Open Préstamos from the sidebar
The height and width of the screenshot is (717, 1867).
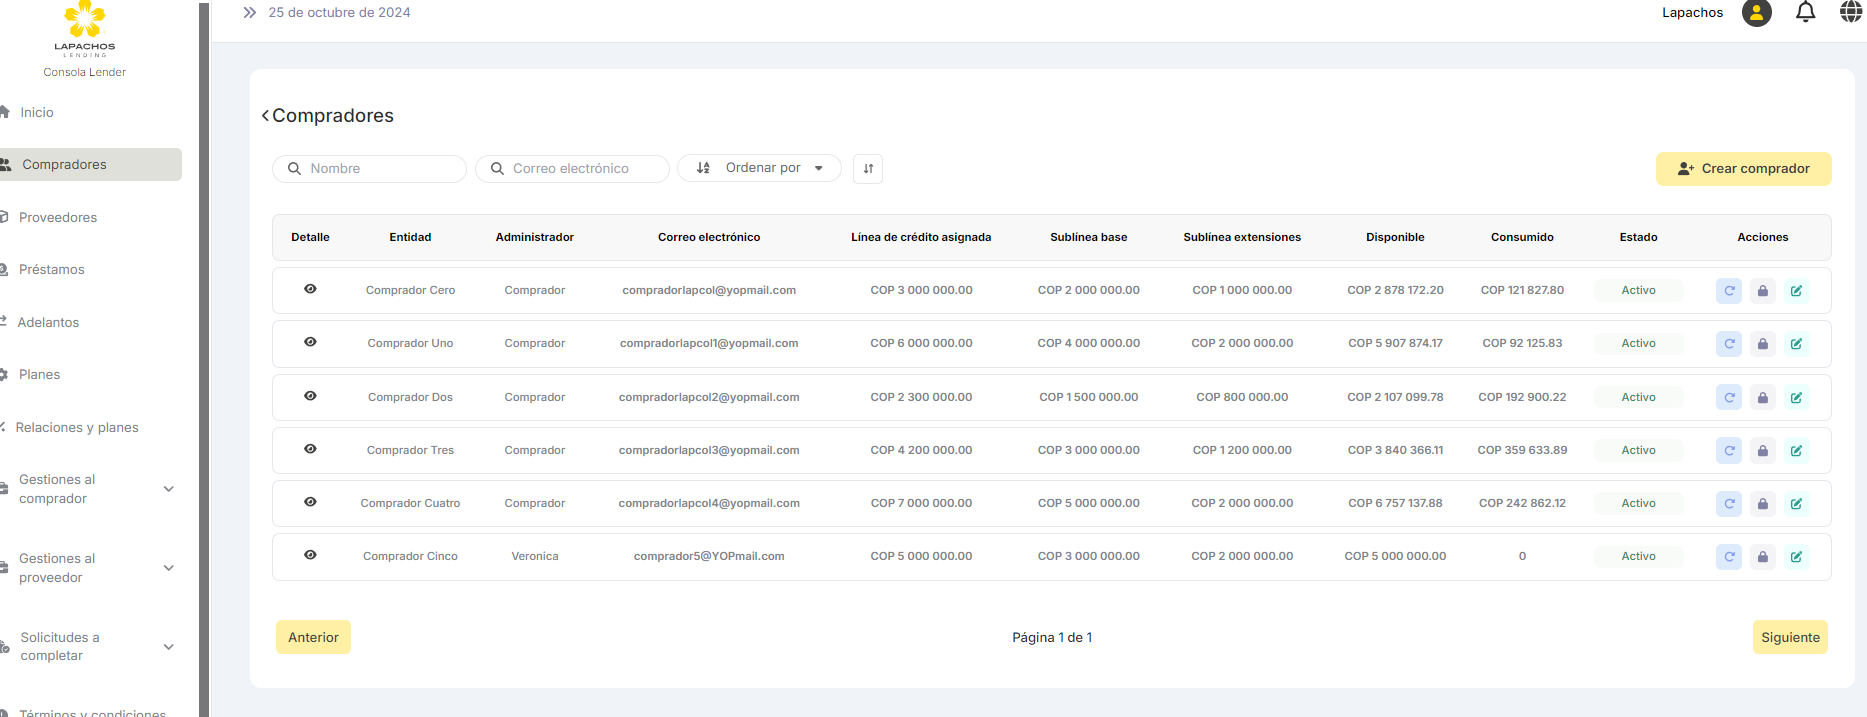pos(52,270)
